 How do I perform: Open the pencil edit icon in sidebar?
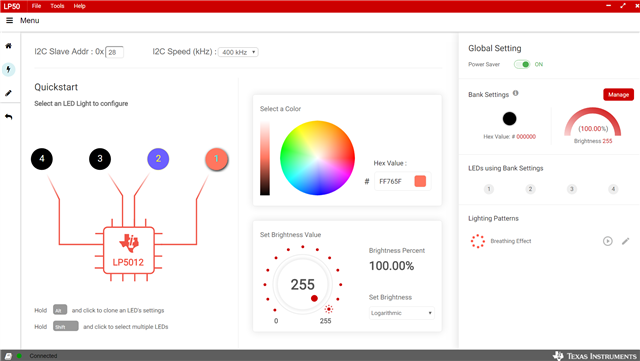pos(9,93)
